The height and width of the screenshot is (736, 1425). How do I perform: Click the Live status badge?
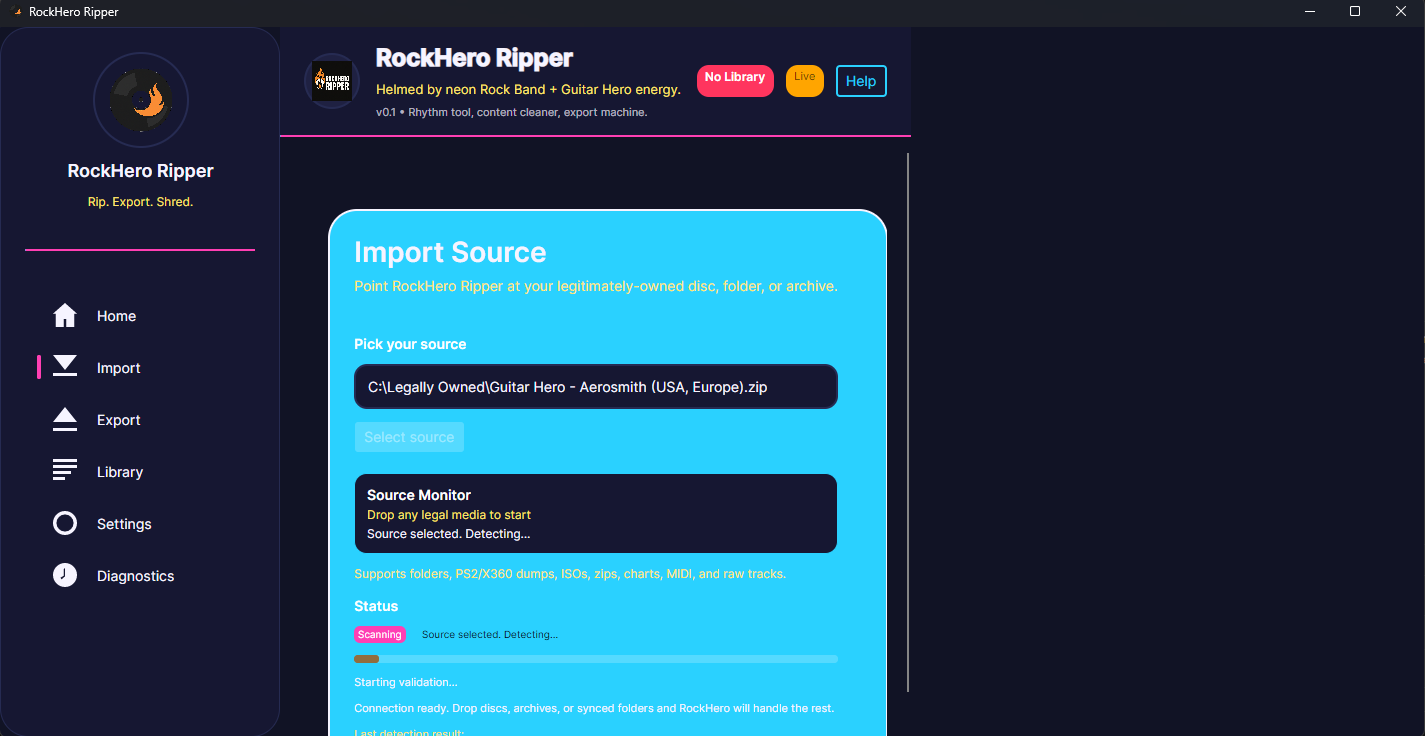[804, 81]
